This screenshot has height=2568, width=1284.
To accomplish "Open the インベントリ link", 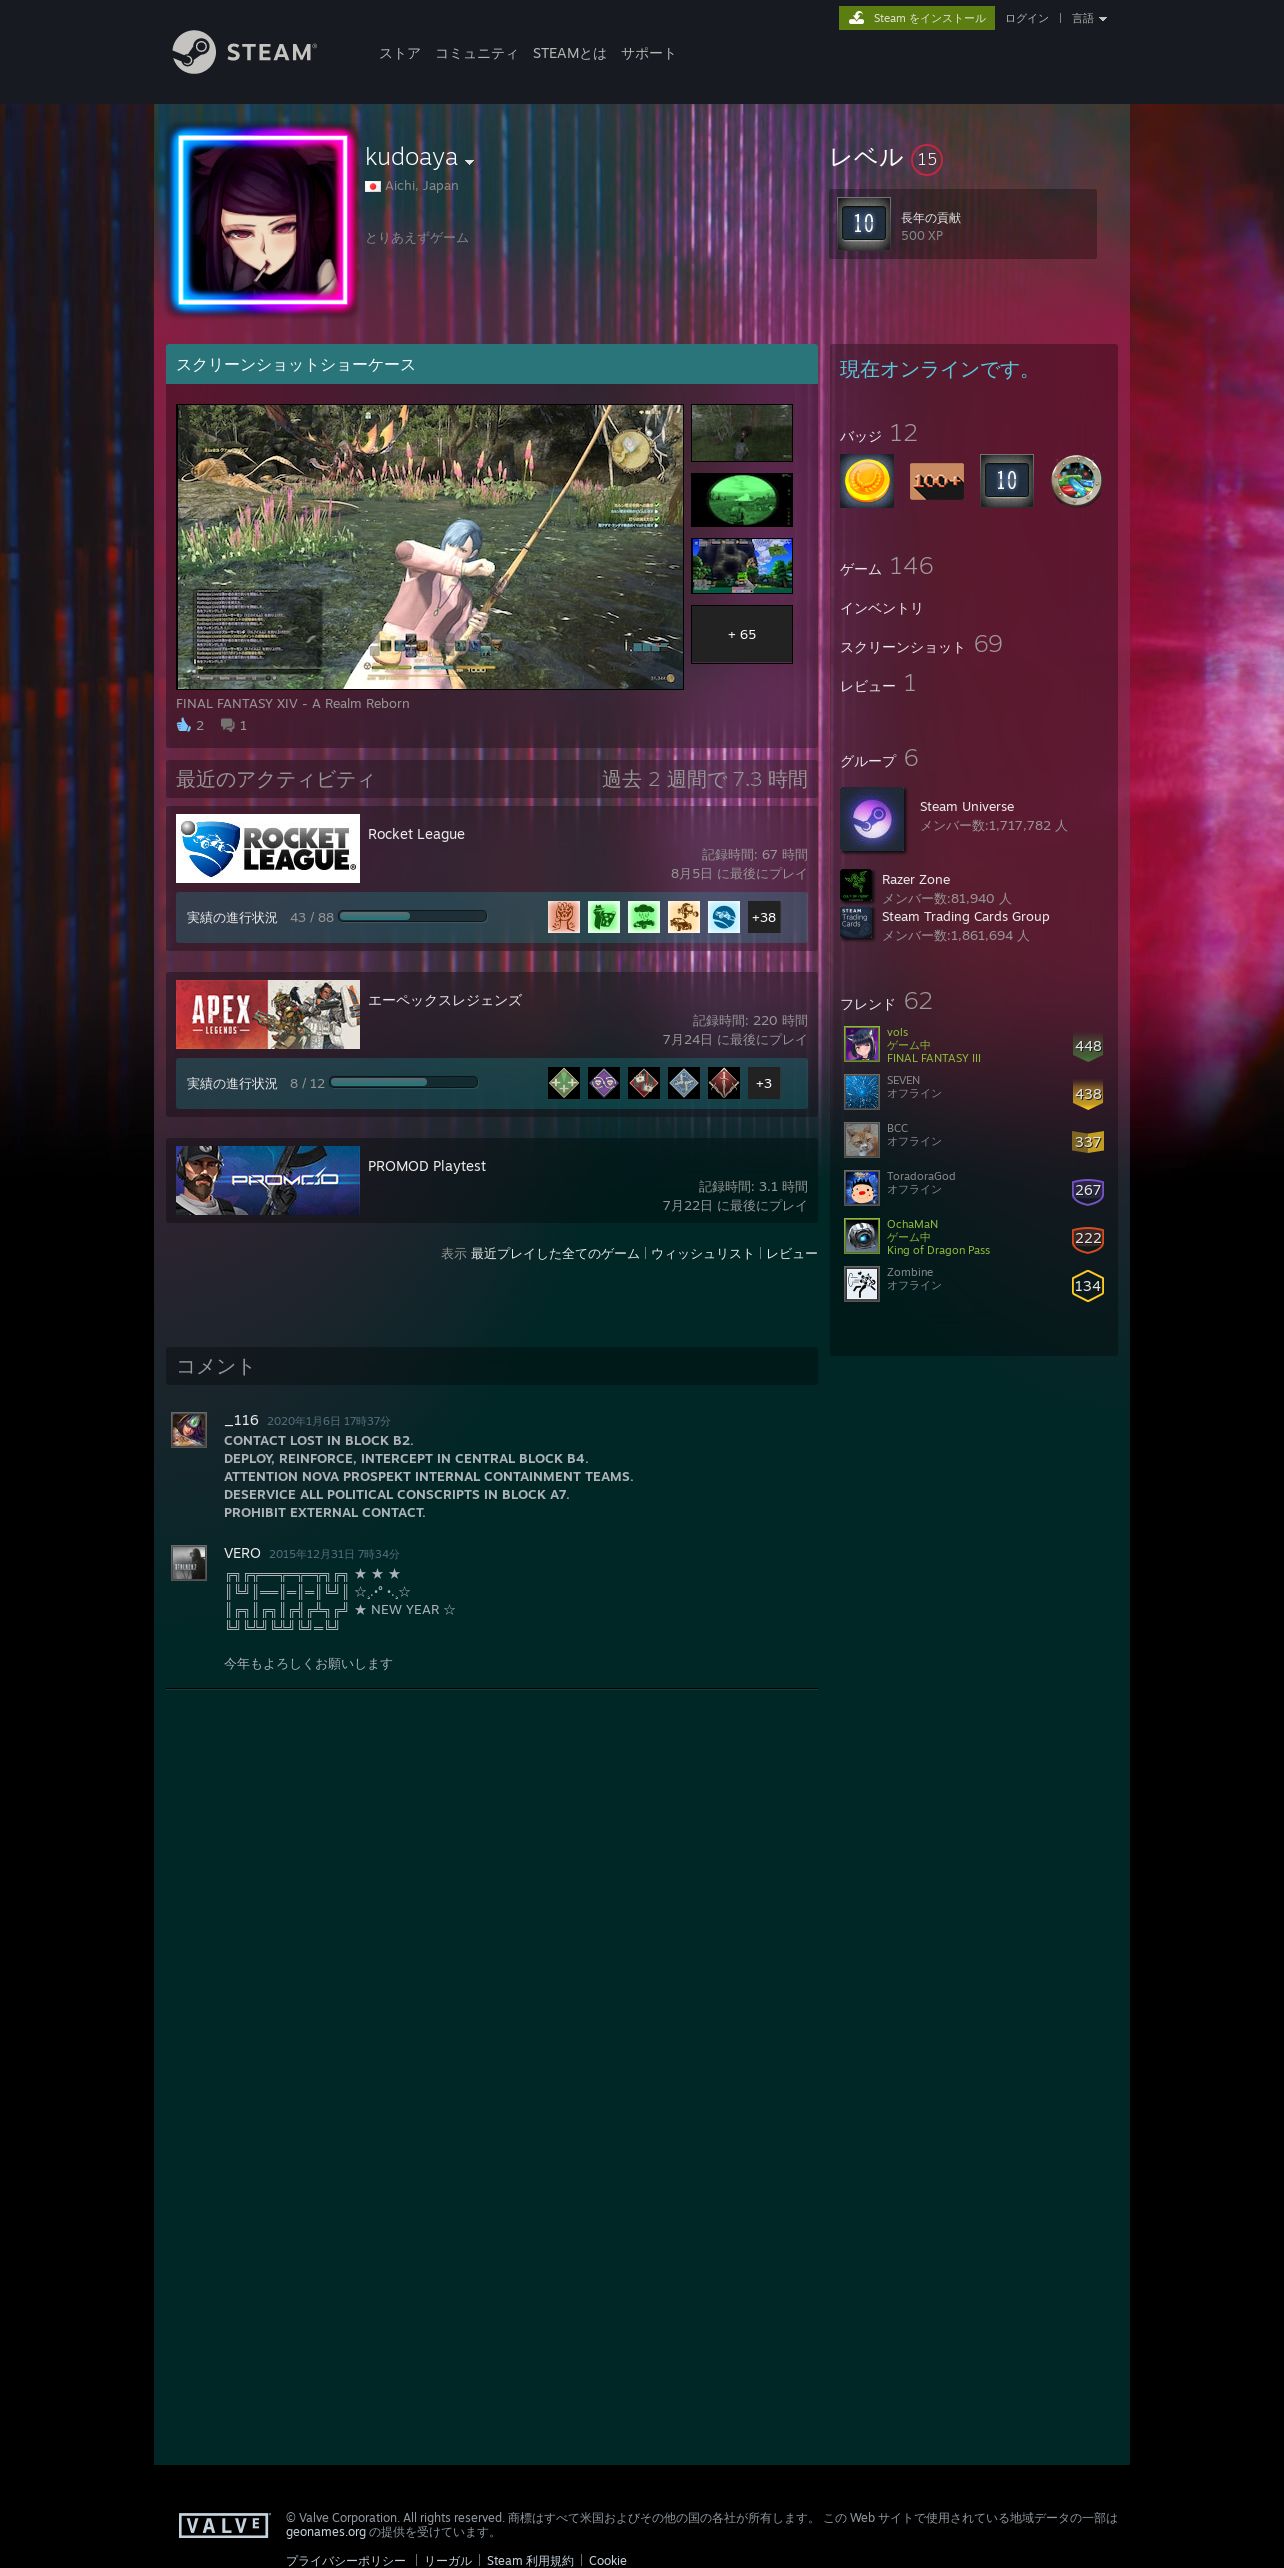I will click(x=881, y=608).
